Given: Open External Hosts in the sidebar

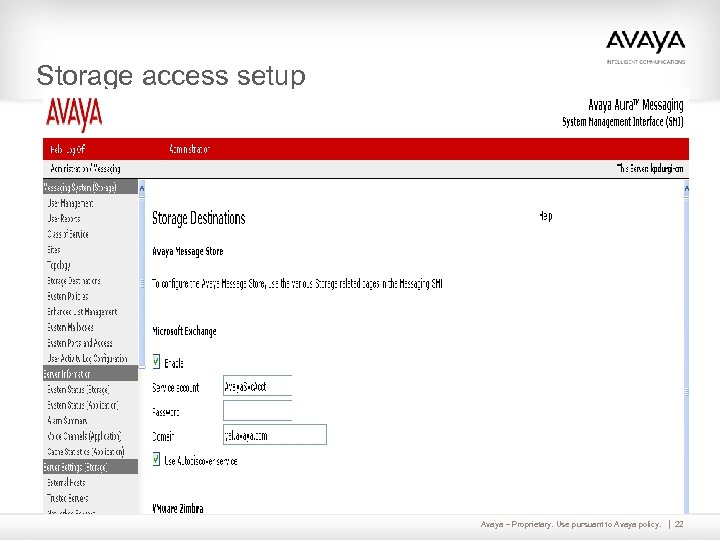Looking at the screenshot, I should (x=66, y=483).
